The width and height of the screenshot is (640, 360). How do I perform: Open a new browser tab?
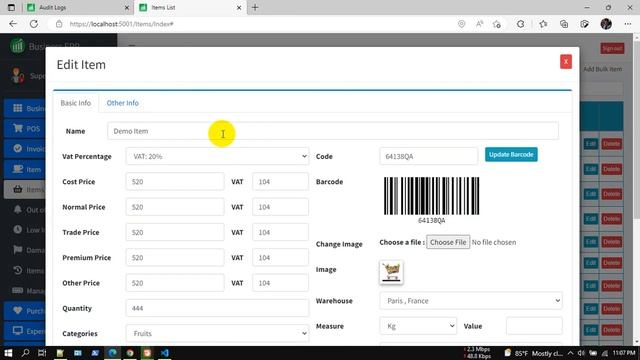tap(255, 7)
